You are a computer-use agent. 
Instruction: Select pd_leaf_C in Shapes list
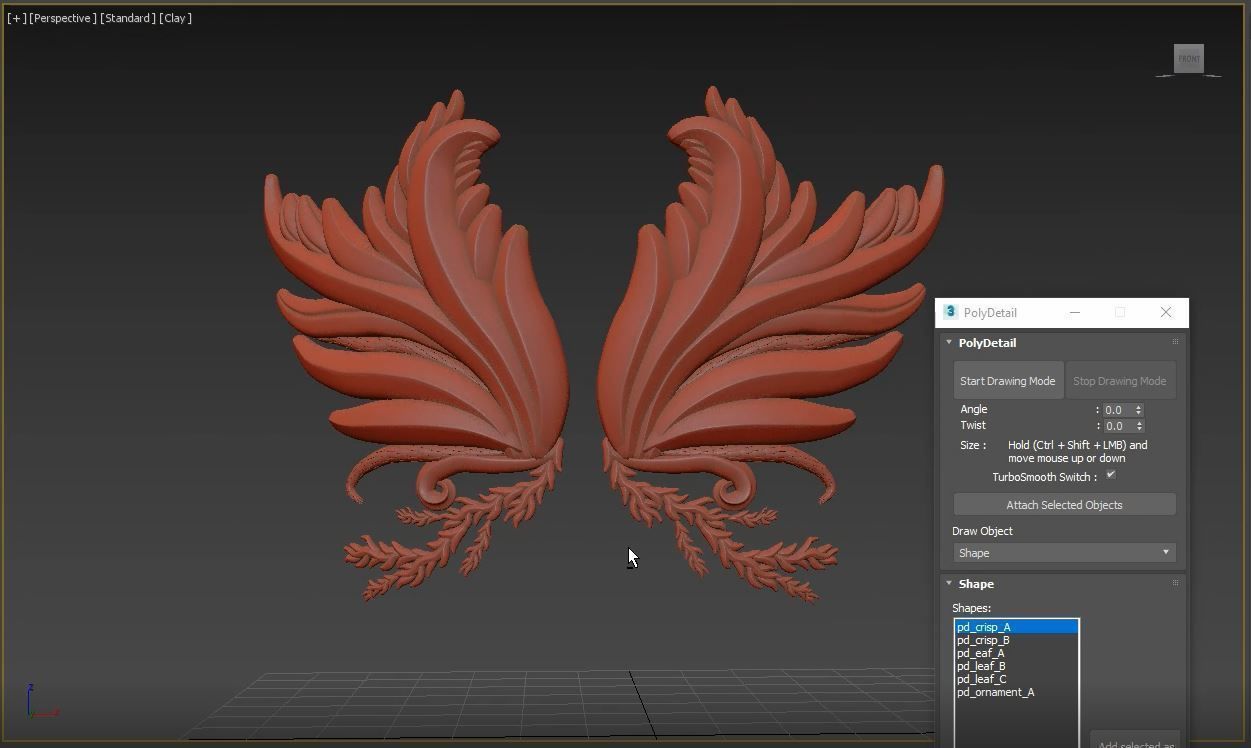(x=1017, y=679)
